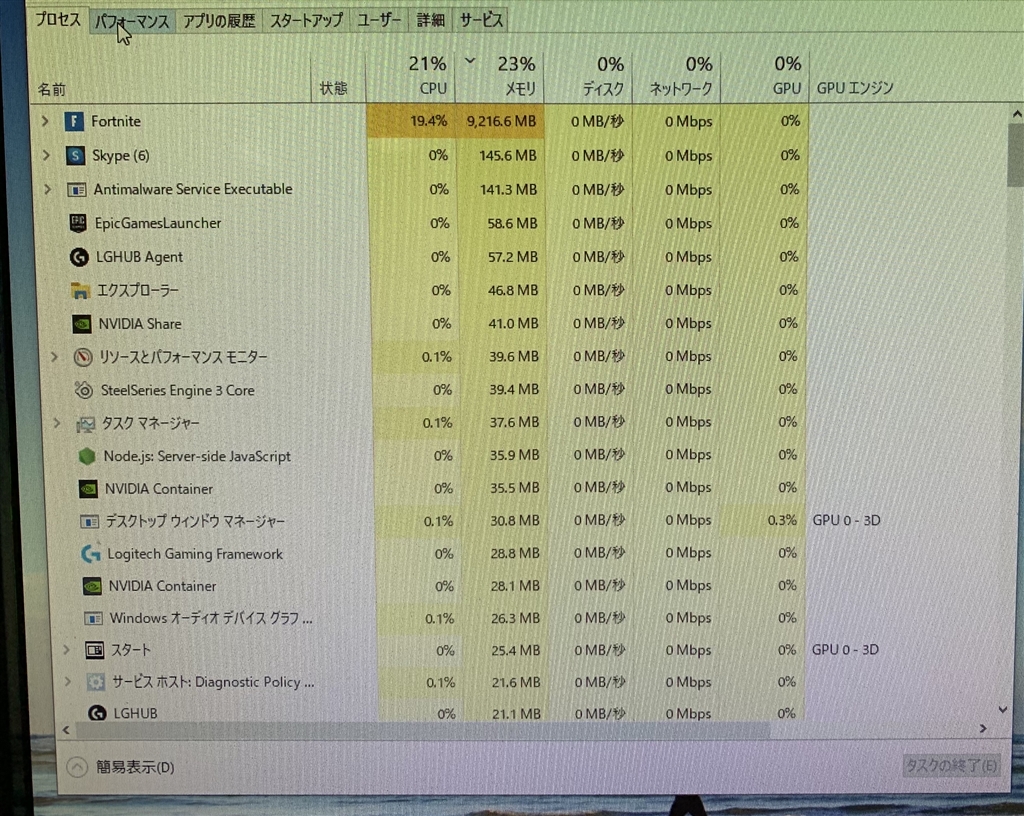Sort by the GPU エンジン column header

click(855, 88)
